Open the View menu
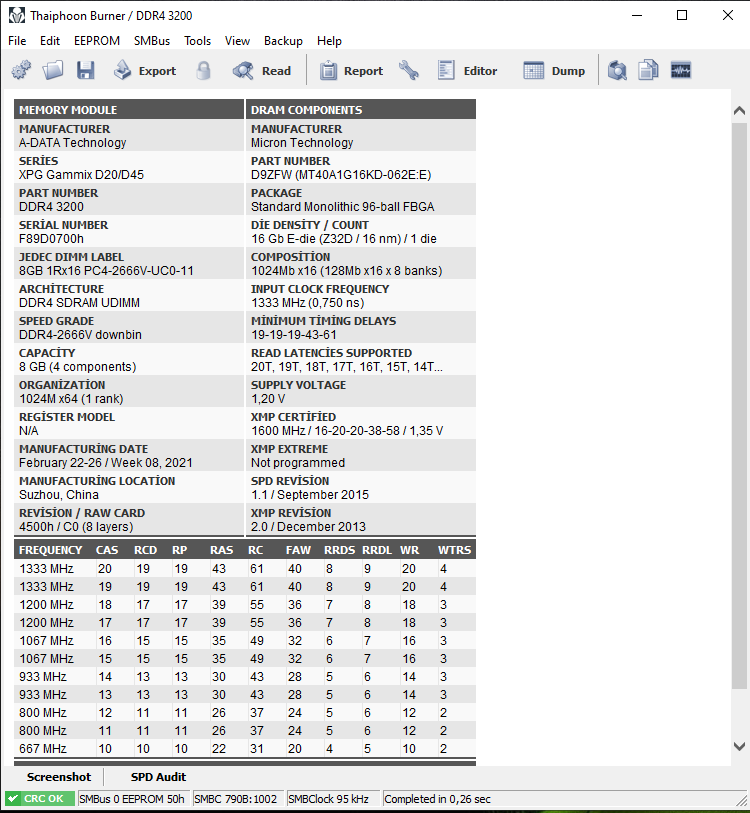750x813 pixels. coord(238,41)
